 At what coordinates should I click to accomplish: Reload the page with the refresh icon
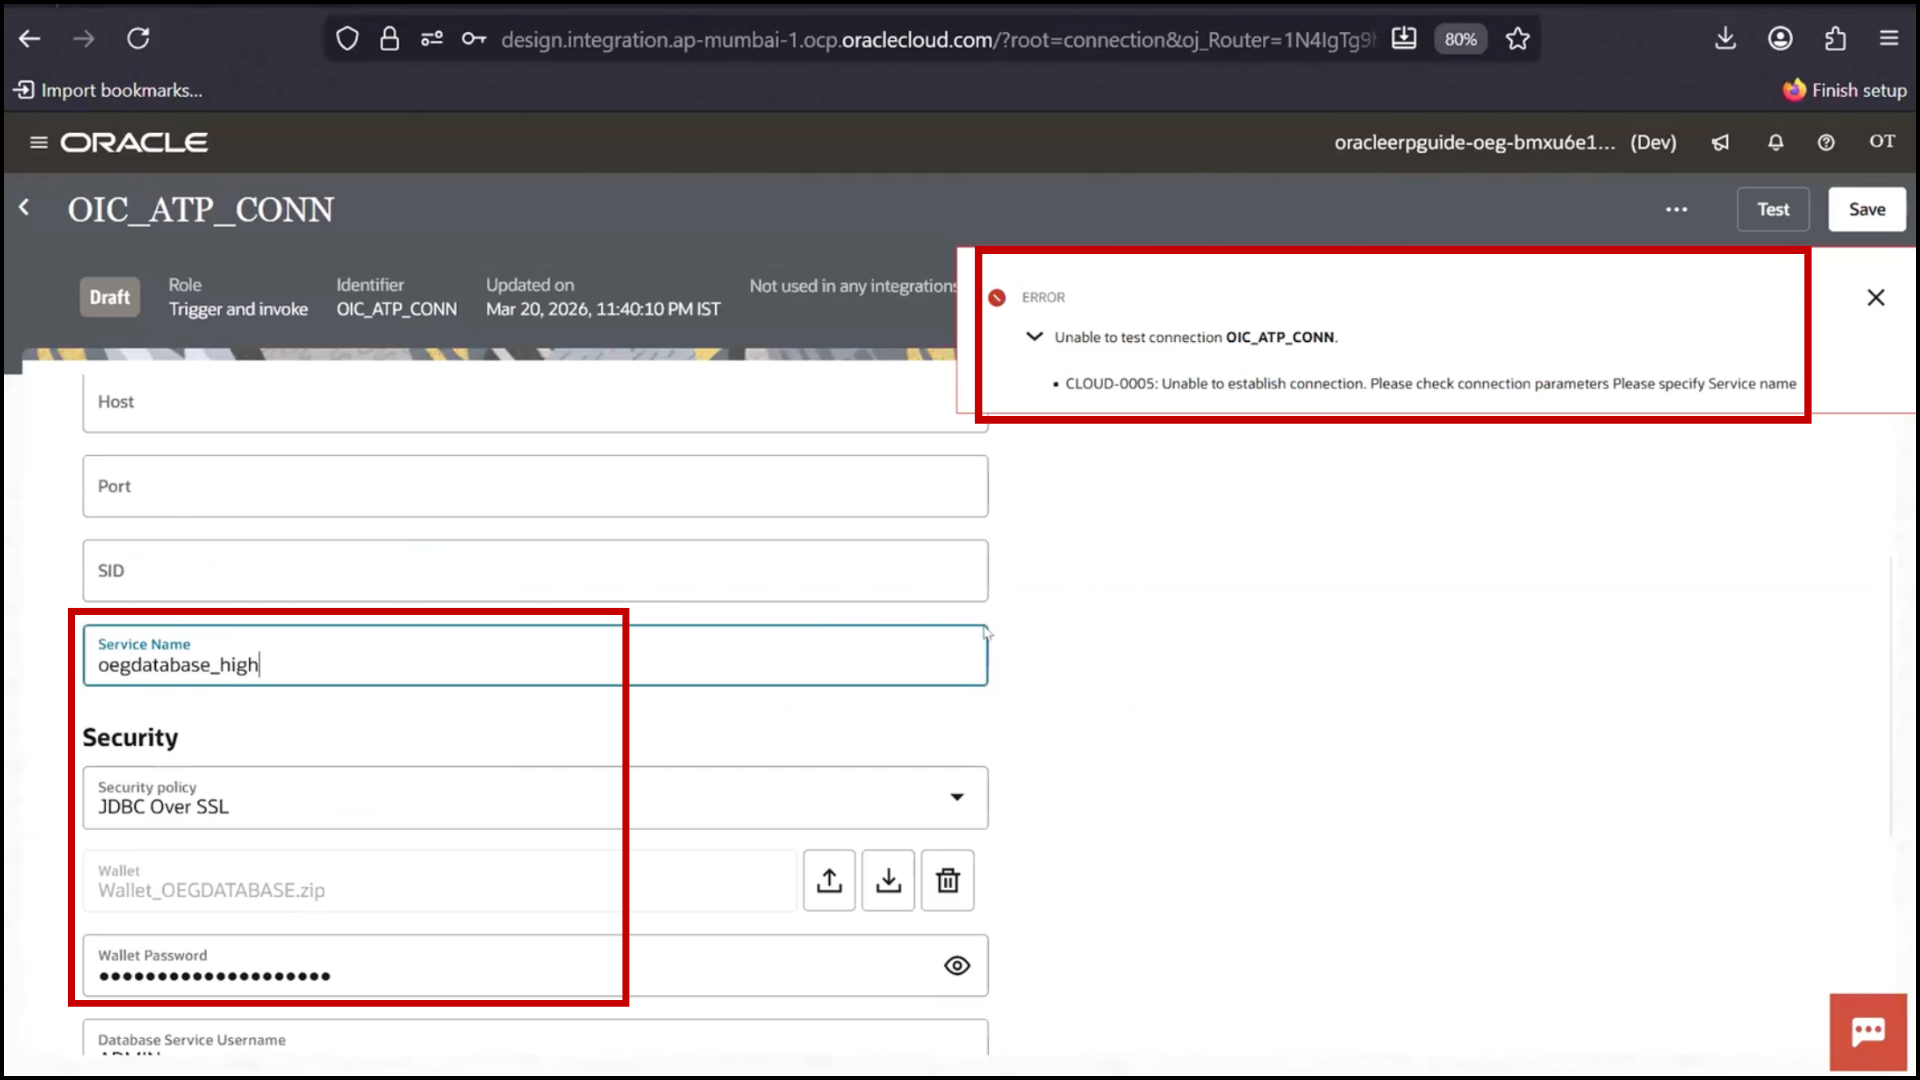pos(138,39)
